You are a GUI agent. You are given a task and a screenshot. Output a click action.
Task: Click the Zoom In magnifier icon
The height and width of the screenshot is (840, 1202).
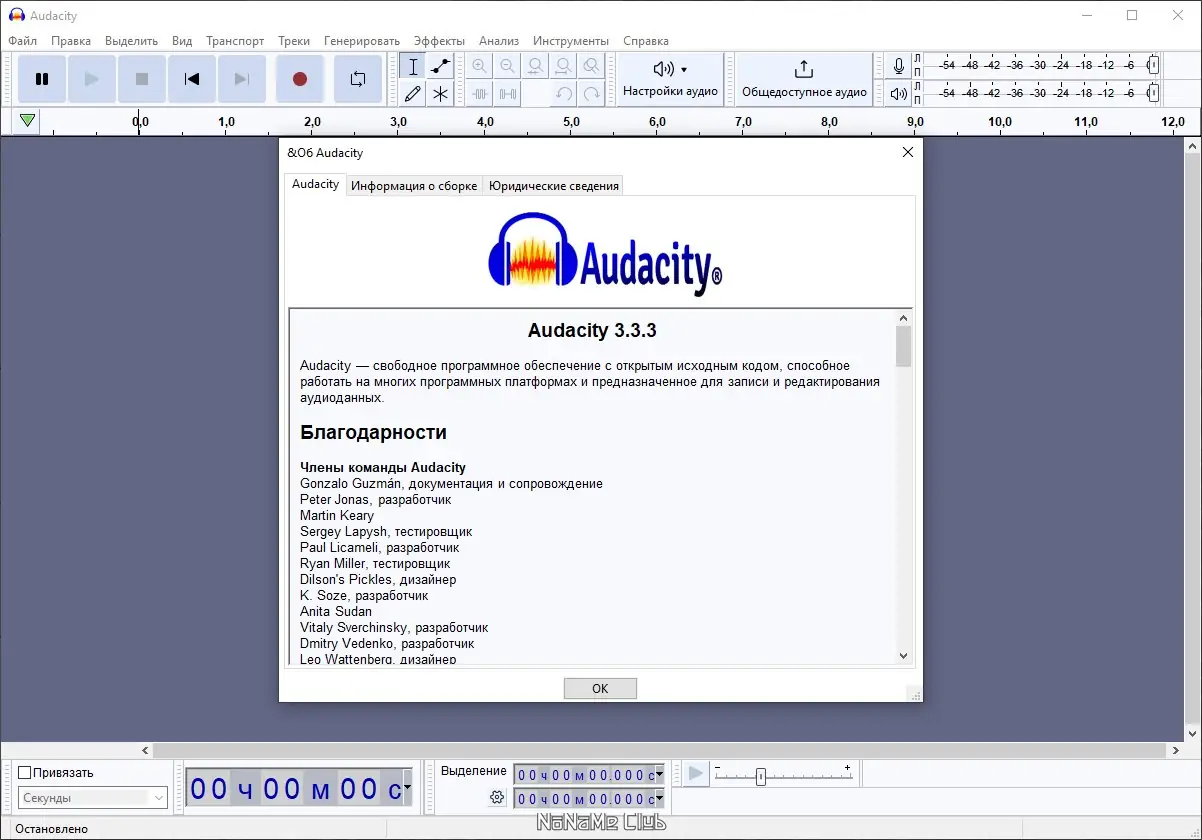[x=480, y=67]
